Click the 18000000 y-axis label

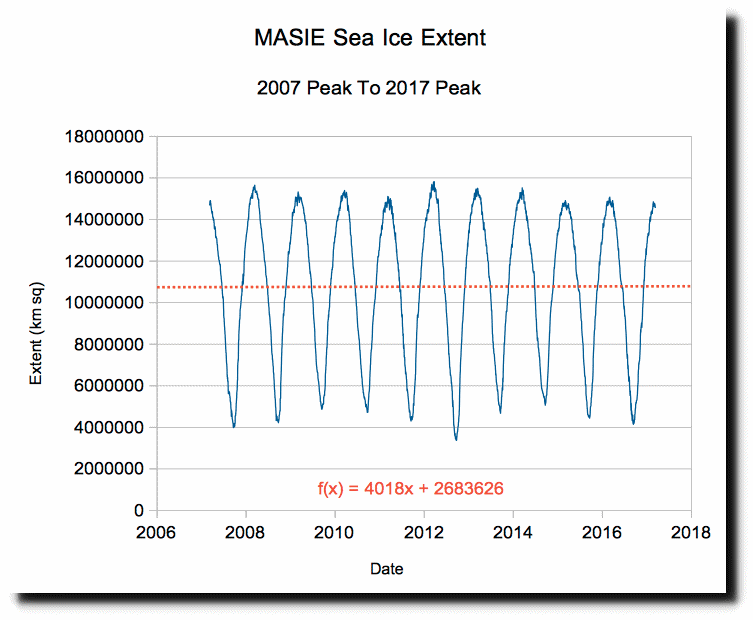click(104, 136)
